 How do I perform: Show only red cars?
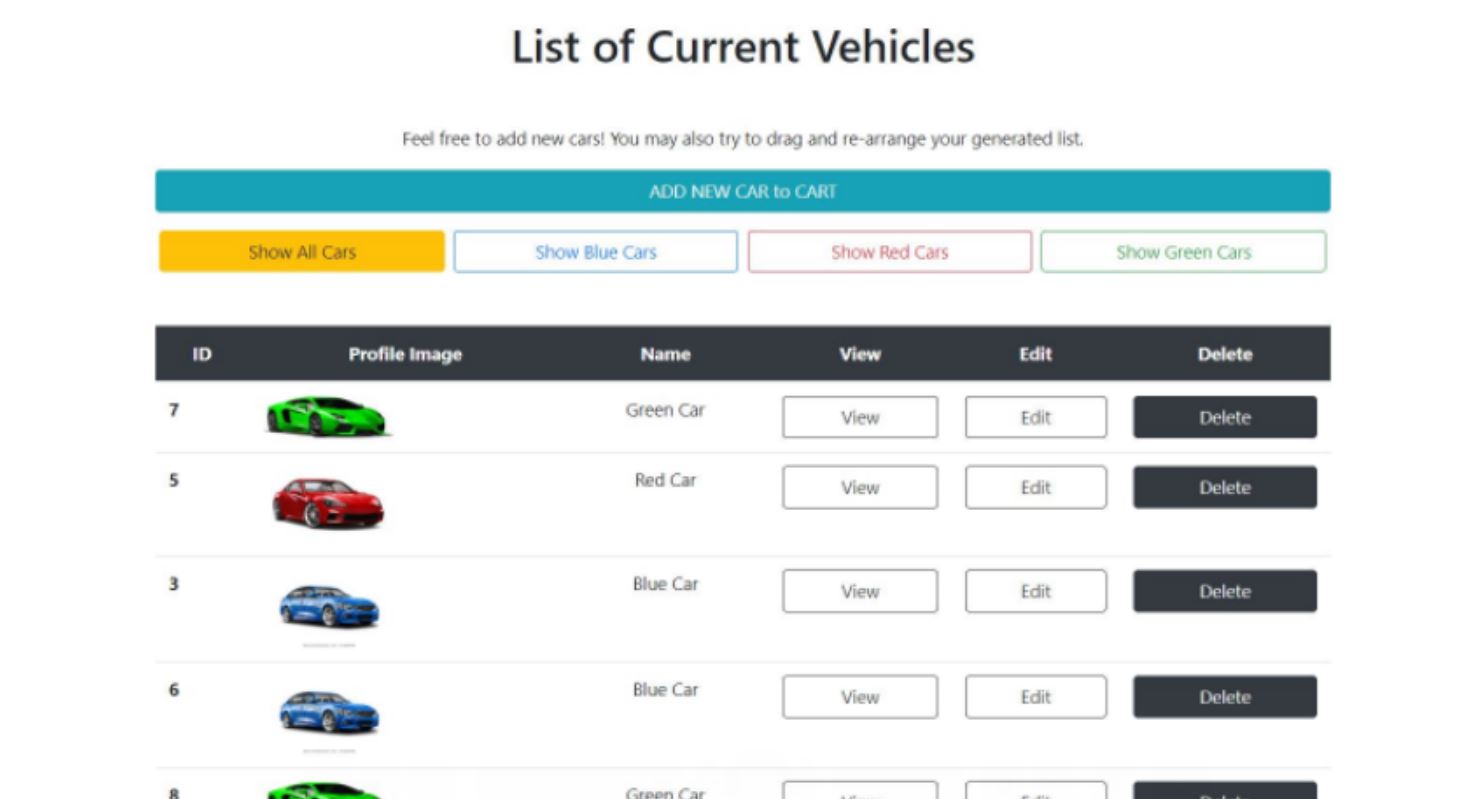pyautogui.click(x=889, y=252)
